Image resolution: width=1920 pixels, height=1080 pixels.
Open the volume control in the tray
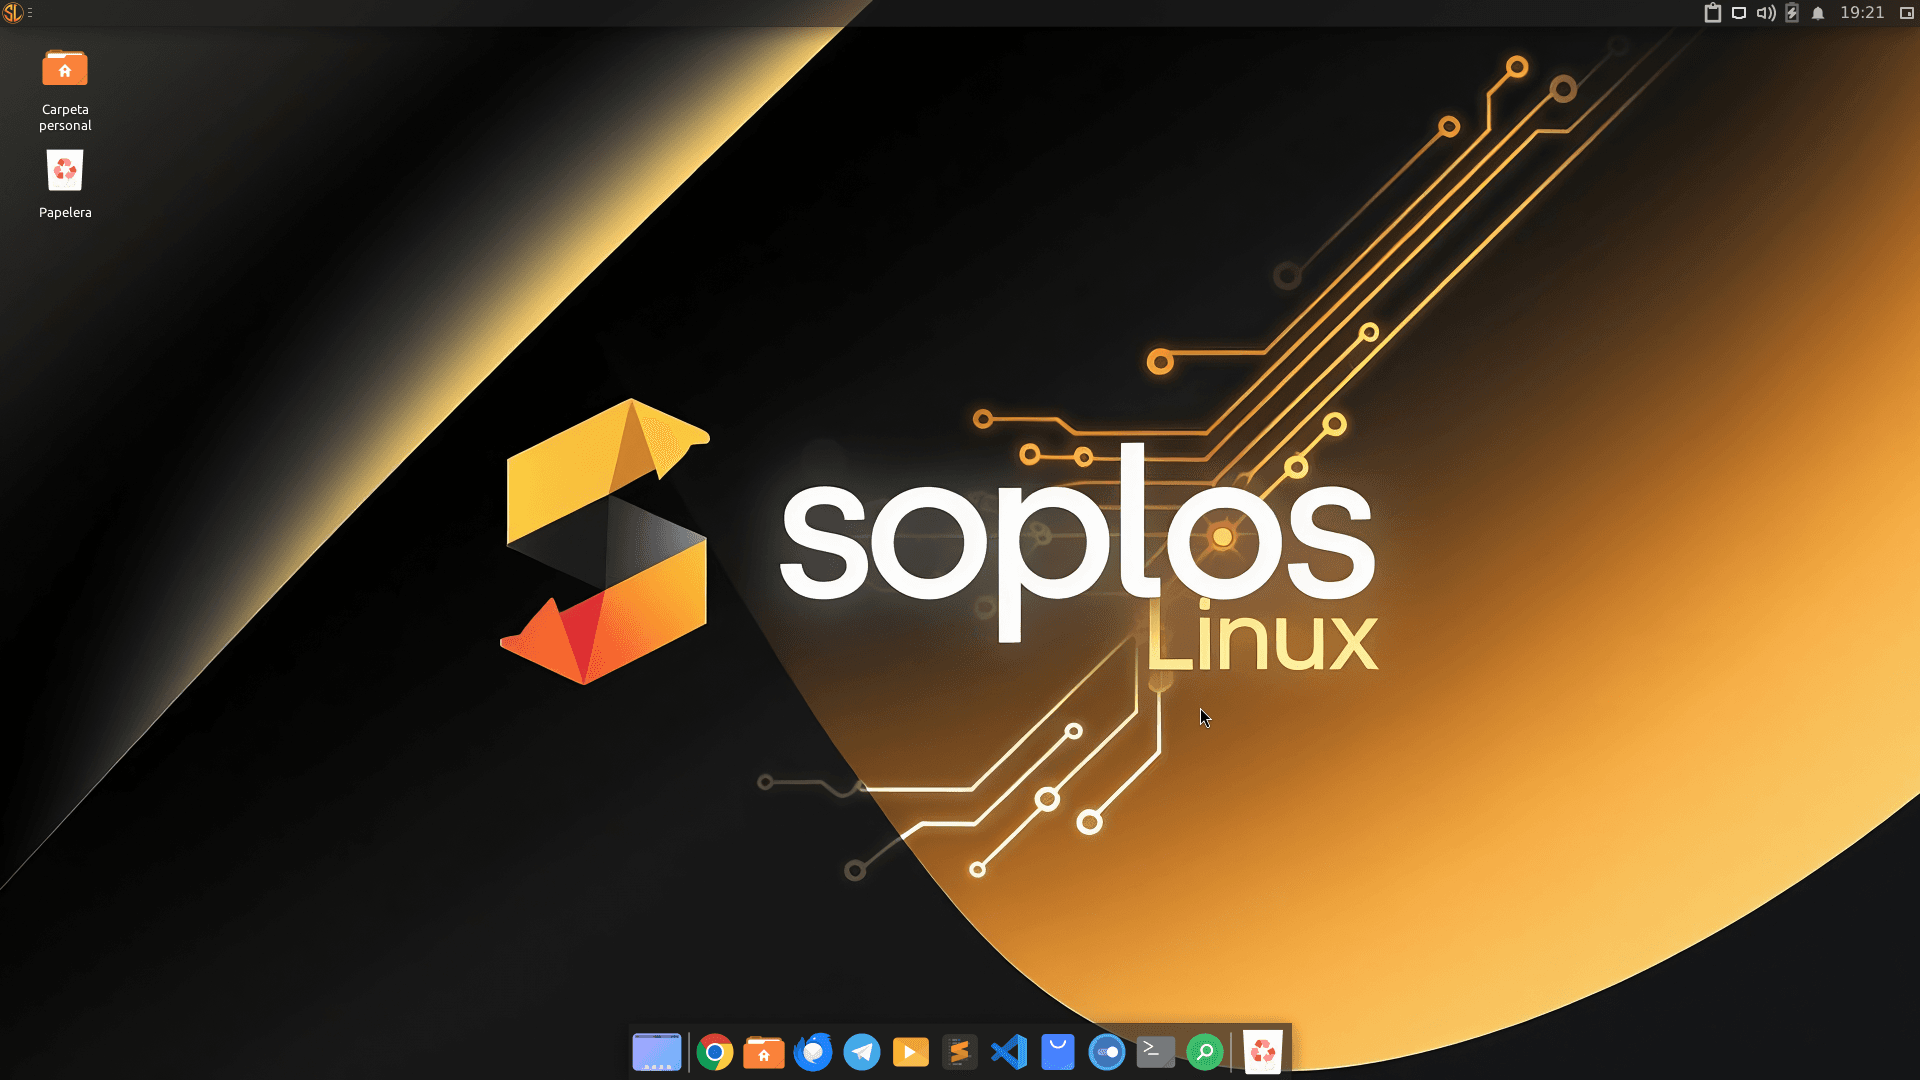click(x=1766, y=13)
